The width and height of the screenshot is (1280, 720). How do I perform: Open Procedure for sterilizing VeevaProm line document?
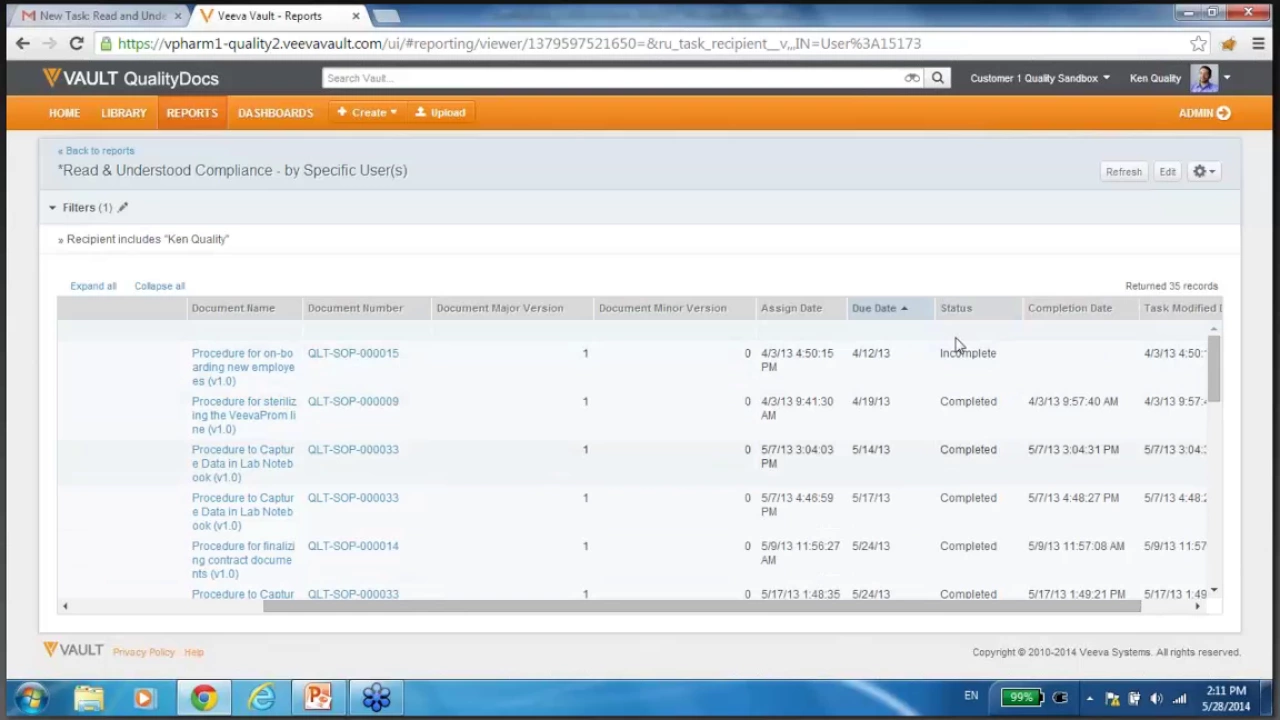click(244, 415)
